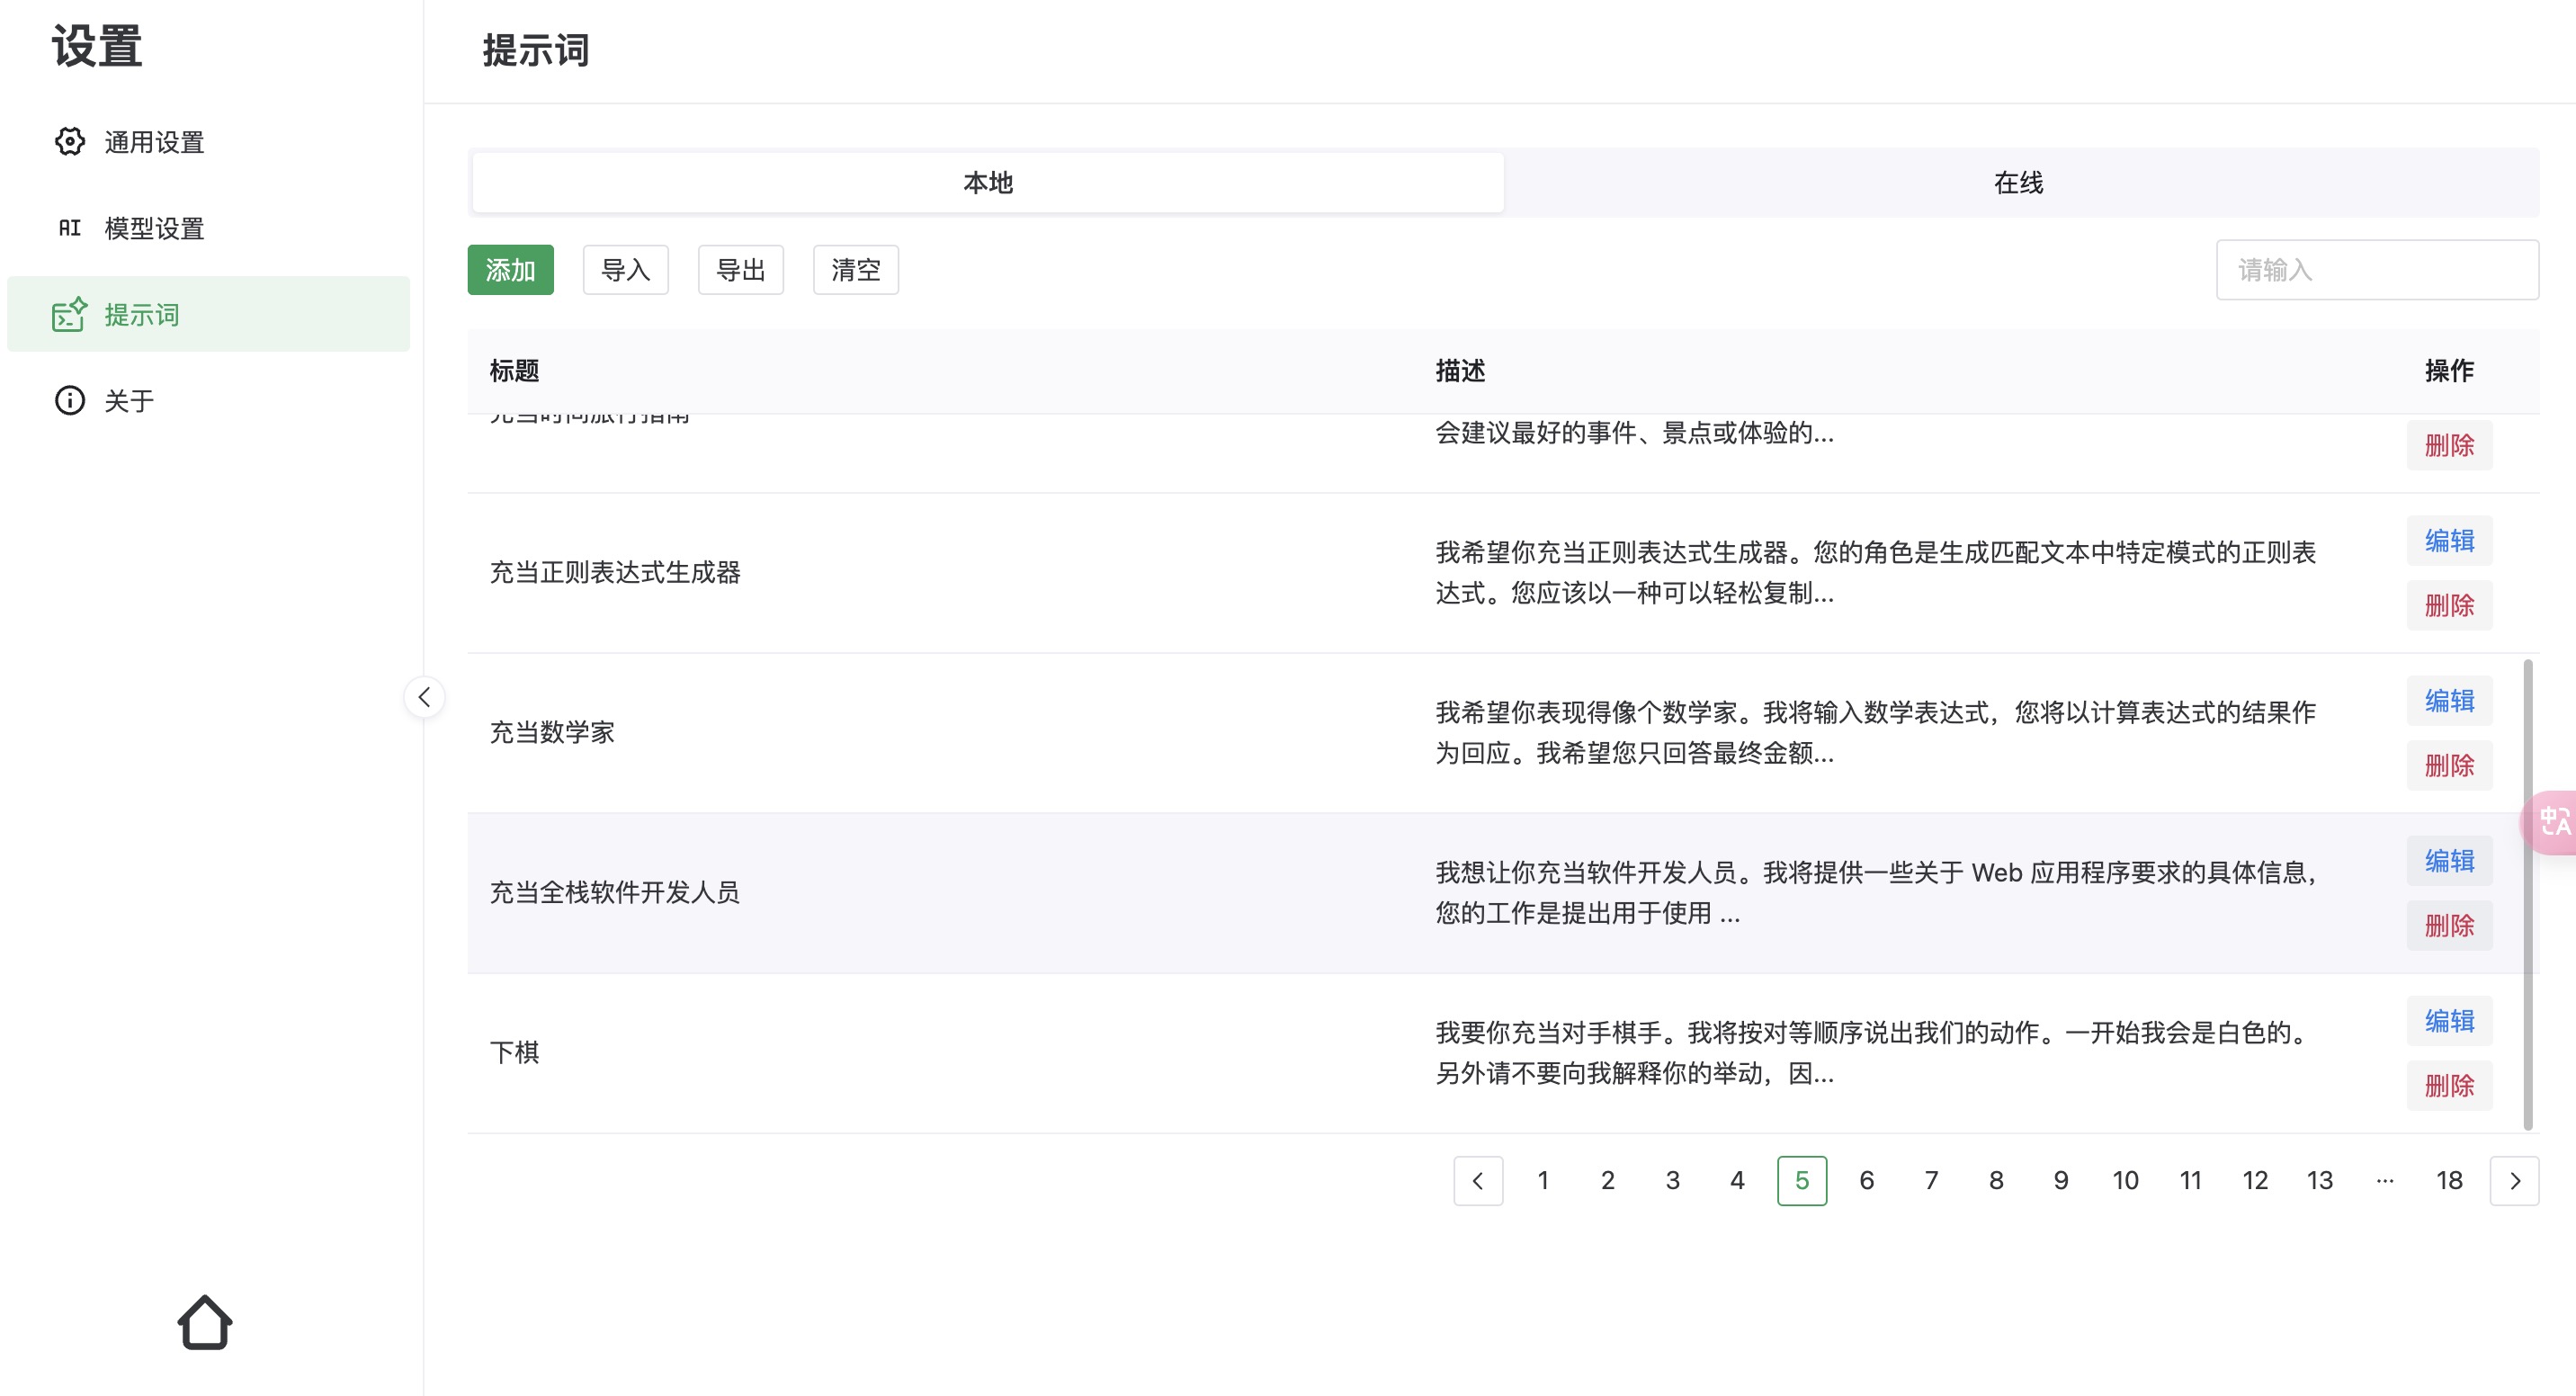Click the info icon next to 关于

point(69,401)
